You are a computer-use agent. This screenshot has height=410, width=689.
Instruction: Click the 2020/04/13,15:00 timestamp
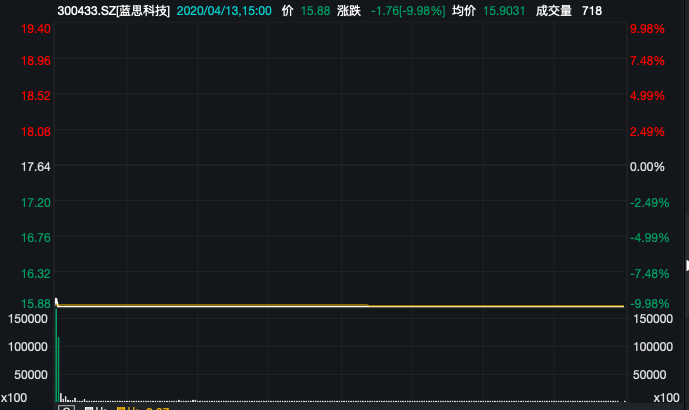(x=224, y=11)
